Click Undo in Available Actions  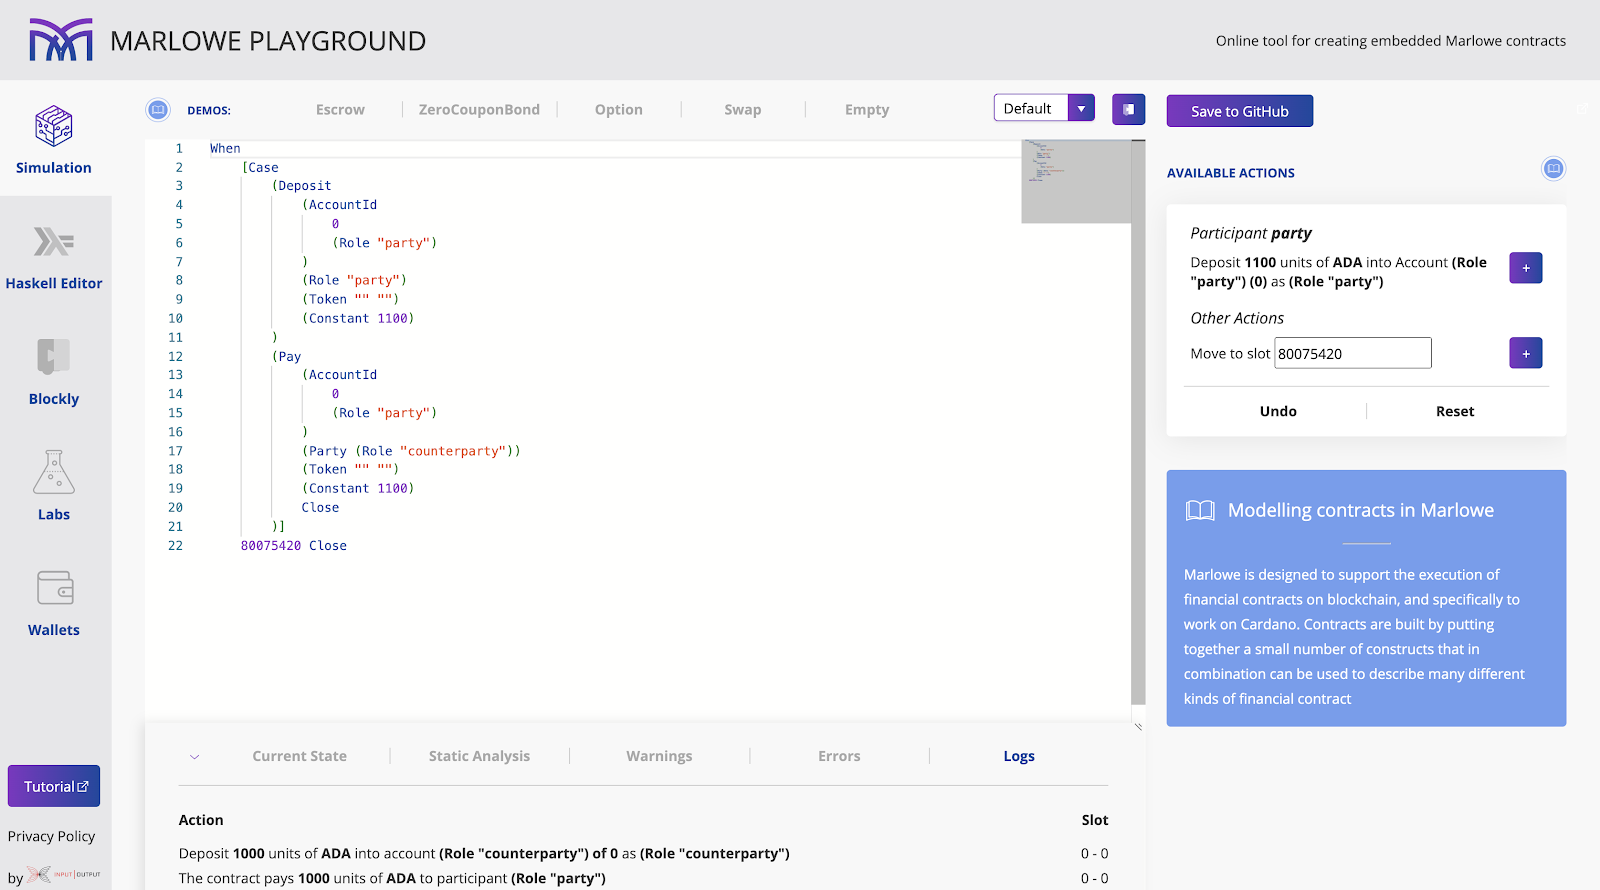pos(1278,411)
